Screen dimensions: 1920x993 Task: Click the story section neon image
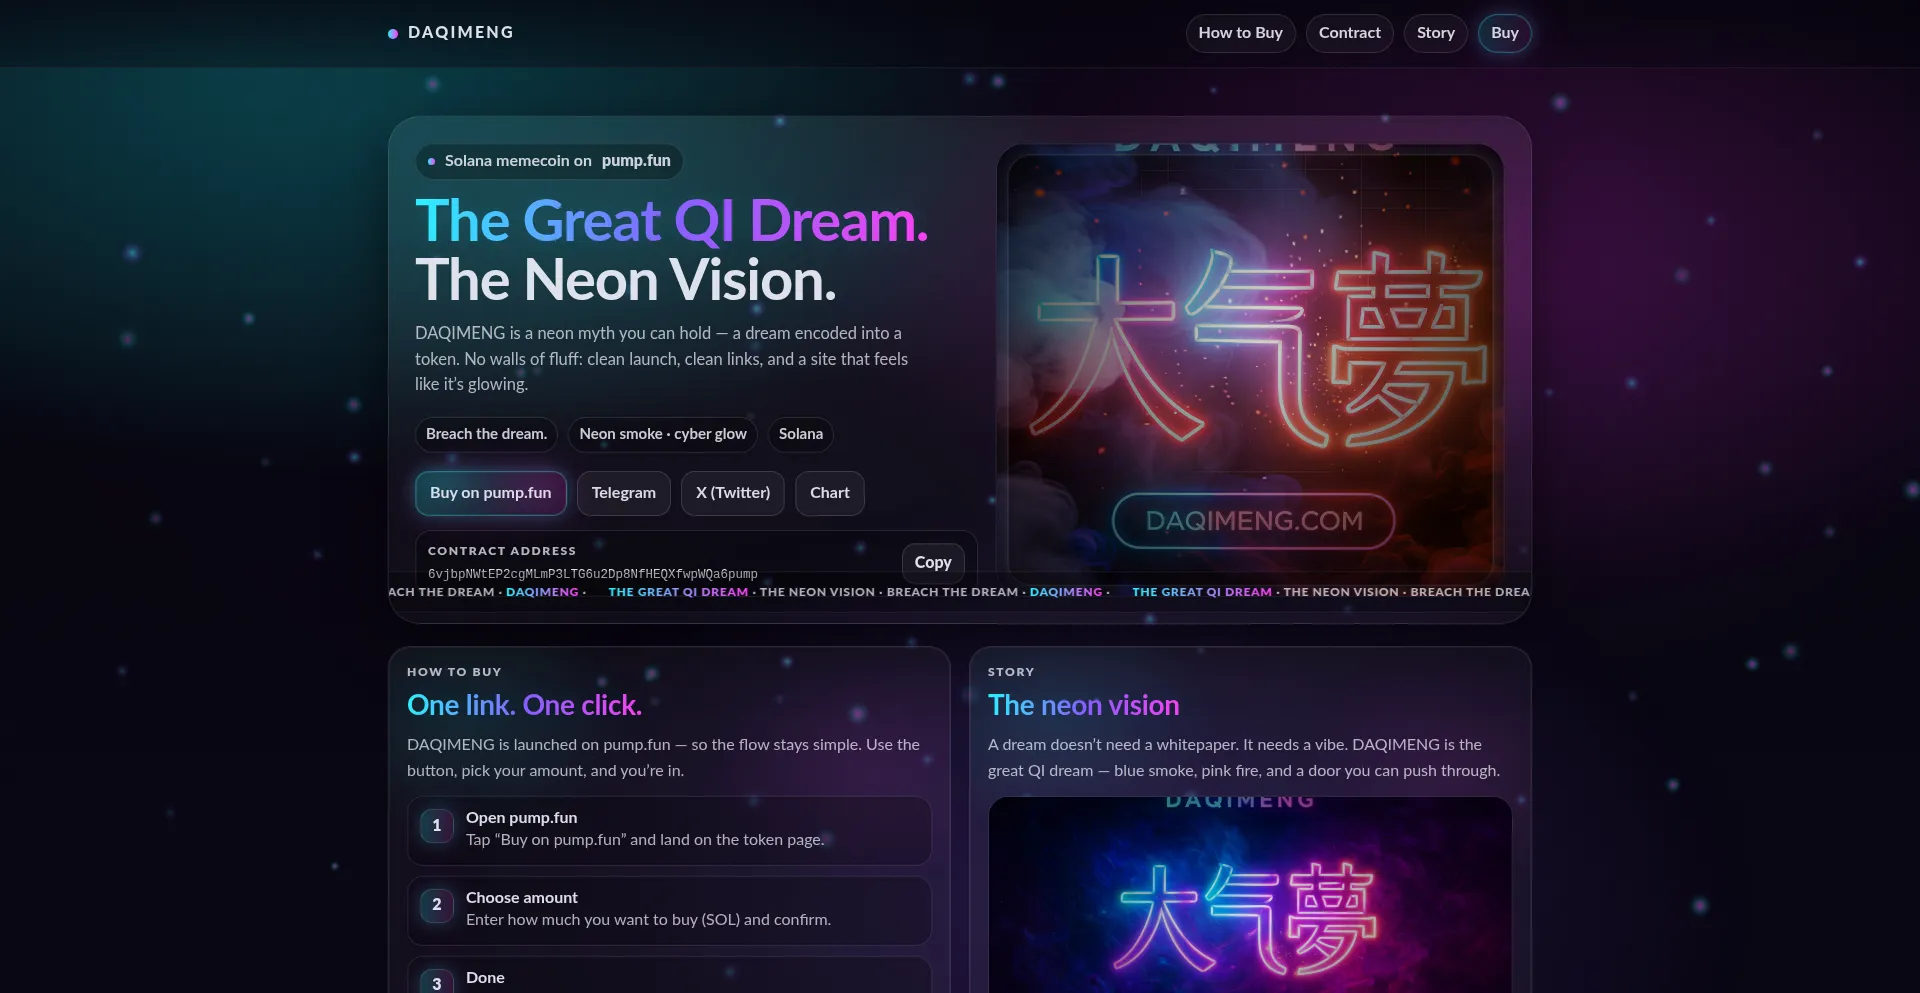click(1250, 895)
